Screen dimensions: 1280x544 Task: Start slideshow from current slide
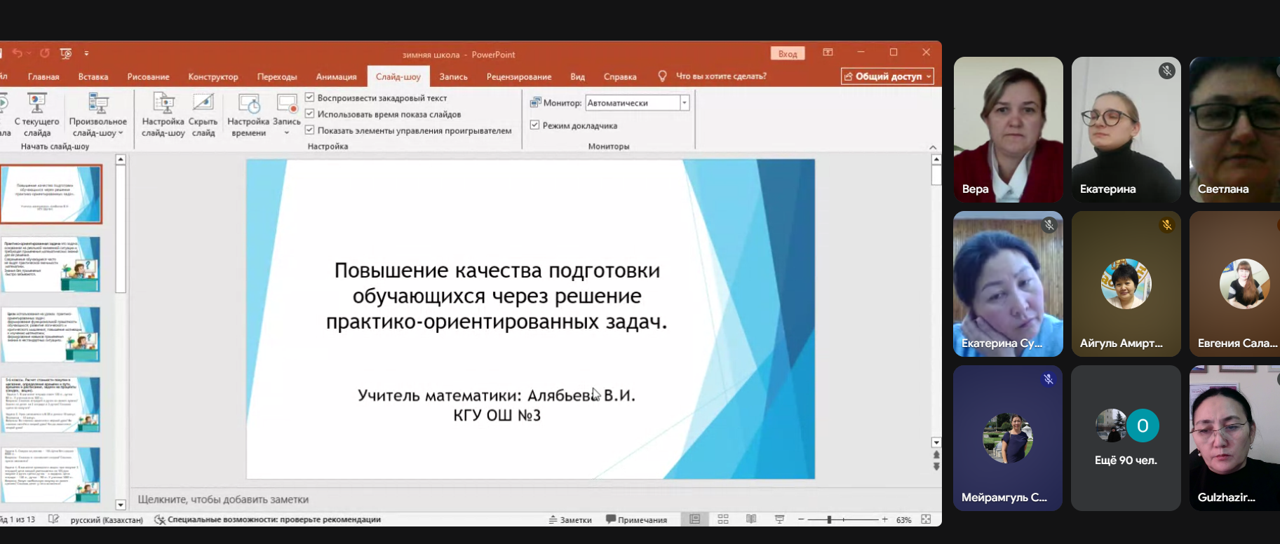pos(37,114)
